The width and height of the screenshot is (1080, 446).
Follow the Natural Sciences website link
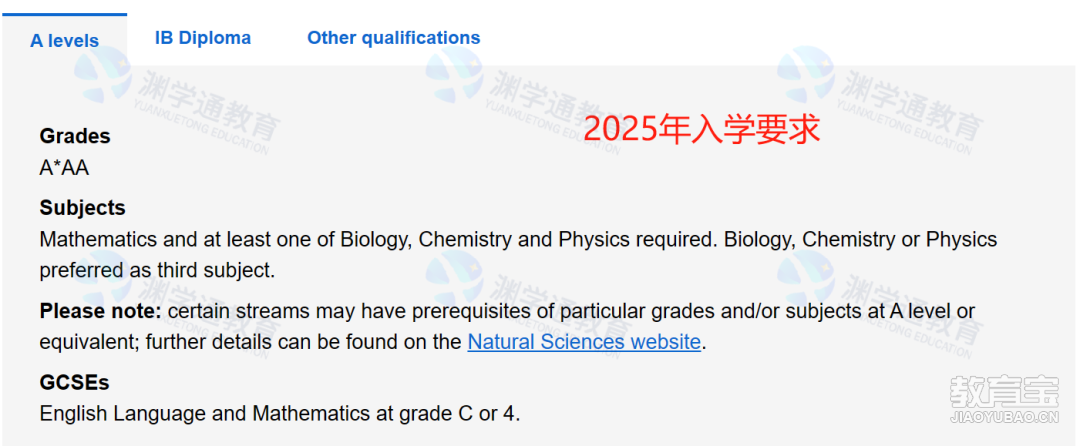583,342
